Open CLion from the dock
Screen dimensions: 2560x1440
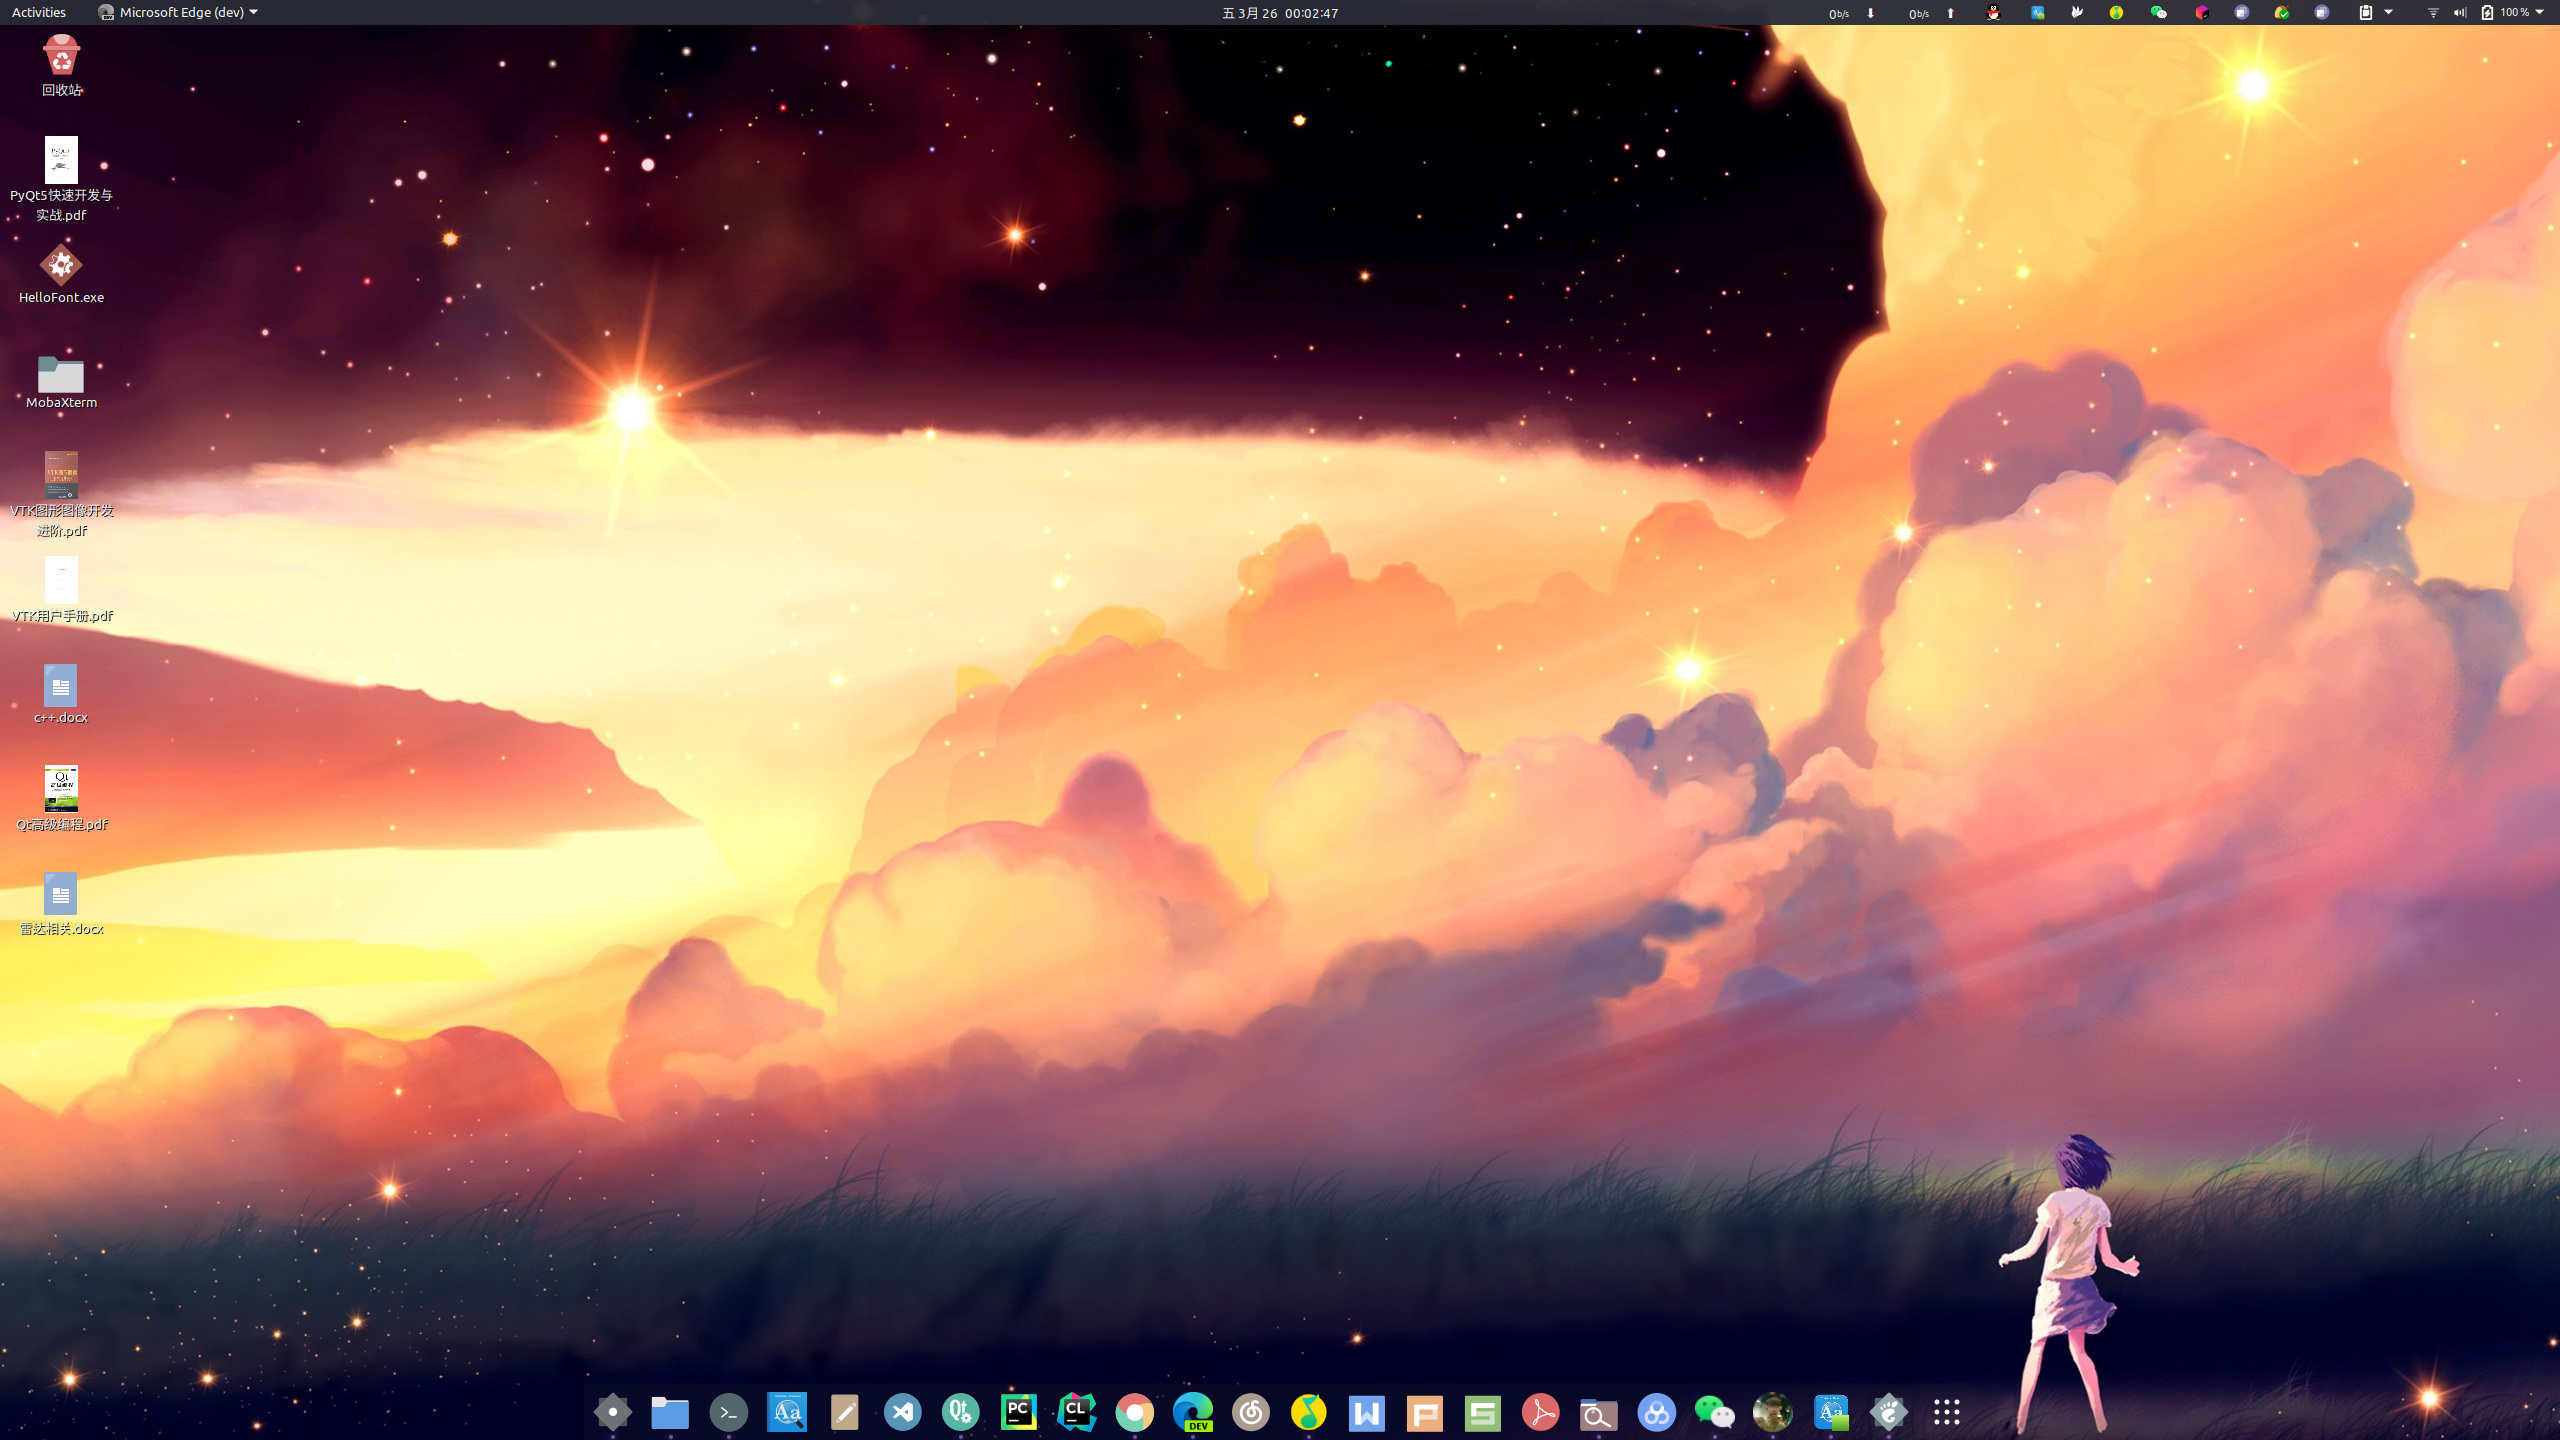[1076, 1412]
